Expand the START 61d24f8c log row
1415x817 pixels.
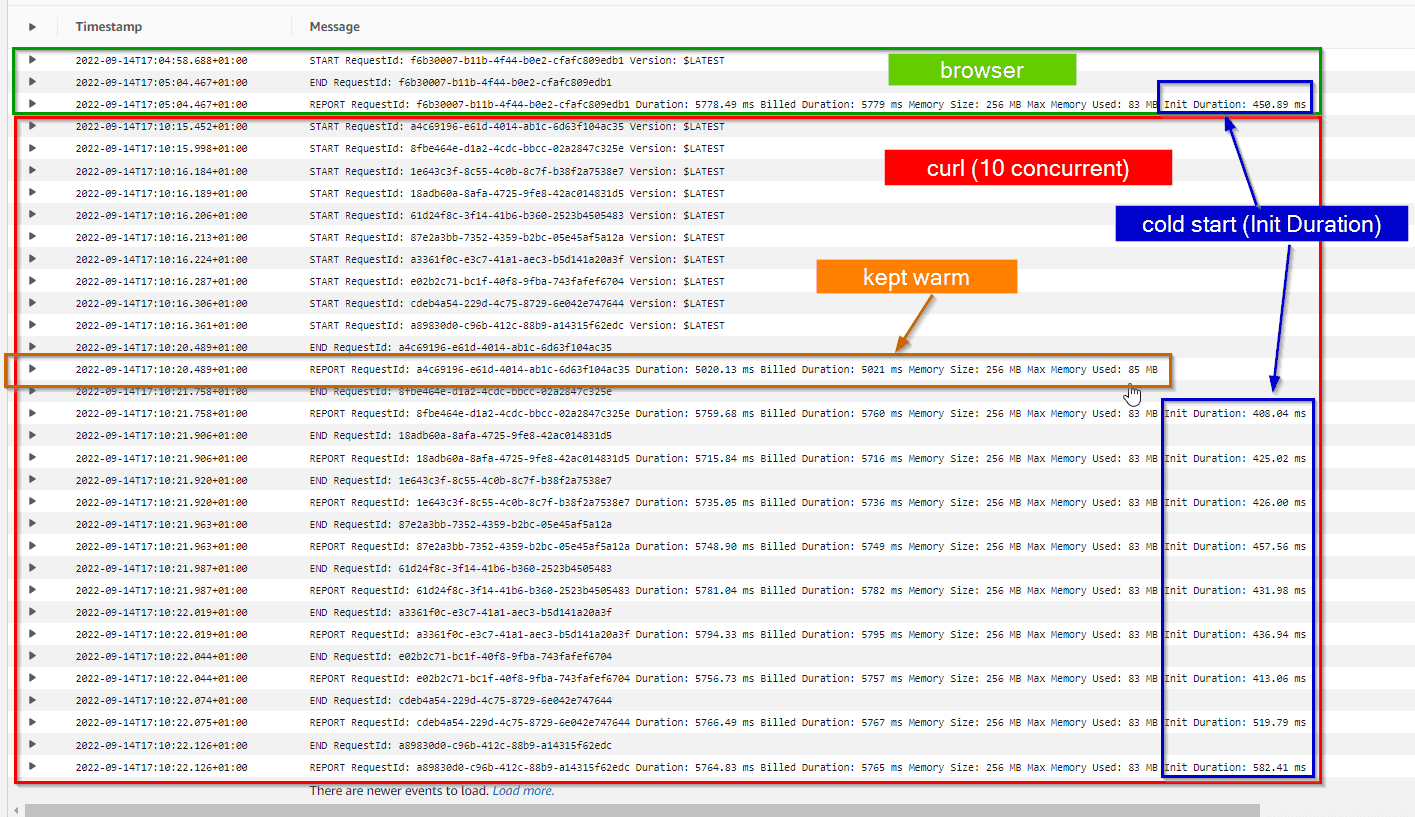(x=32, y=215)
